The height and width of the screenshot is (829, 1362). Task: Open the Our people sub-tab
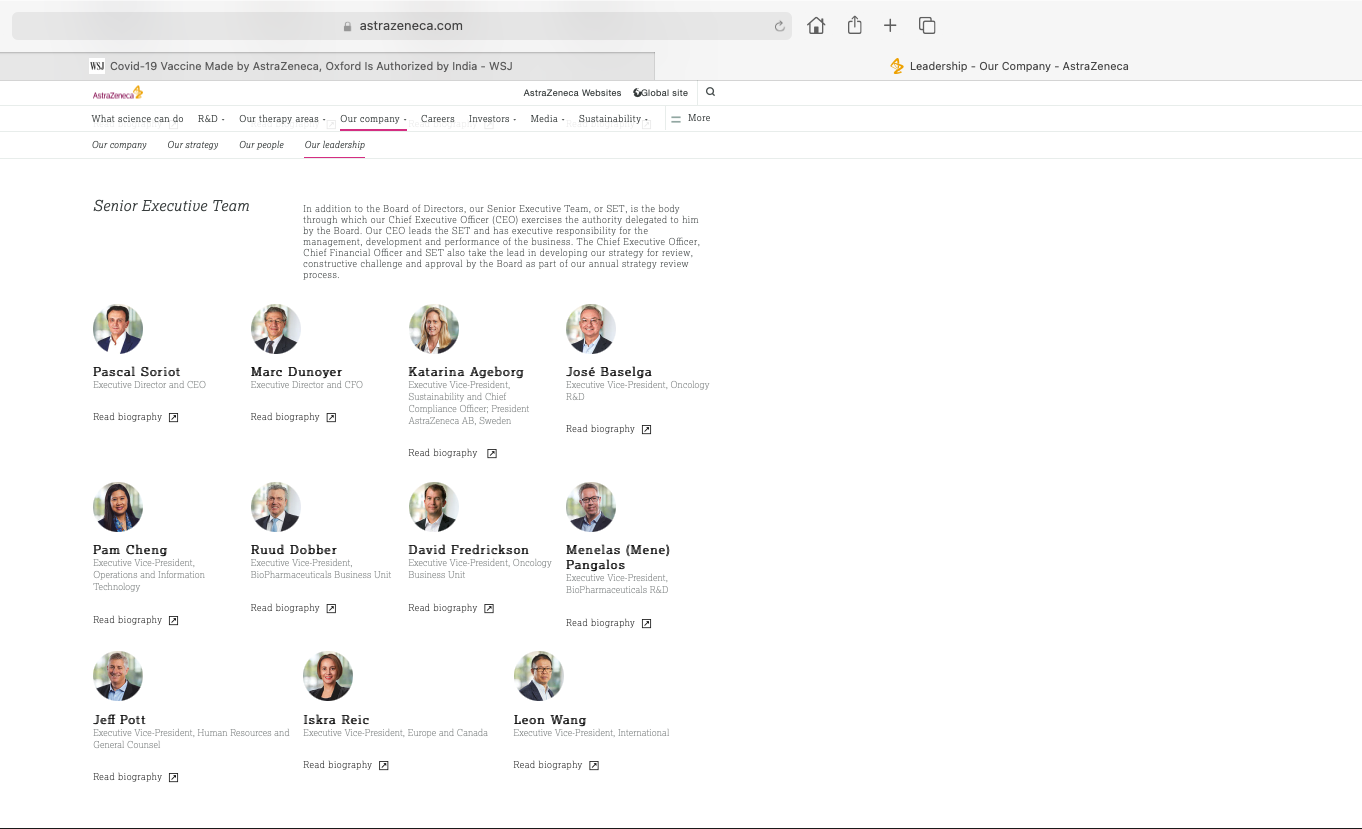click(261, 145)
